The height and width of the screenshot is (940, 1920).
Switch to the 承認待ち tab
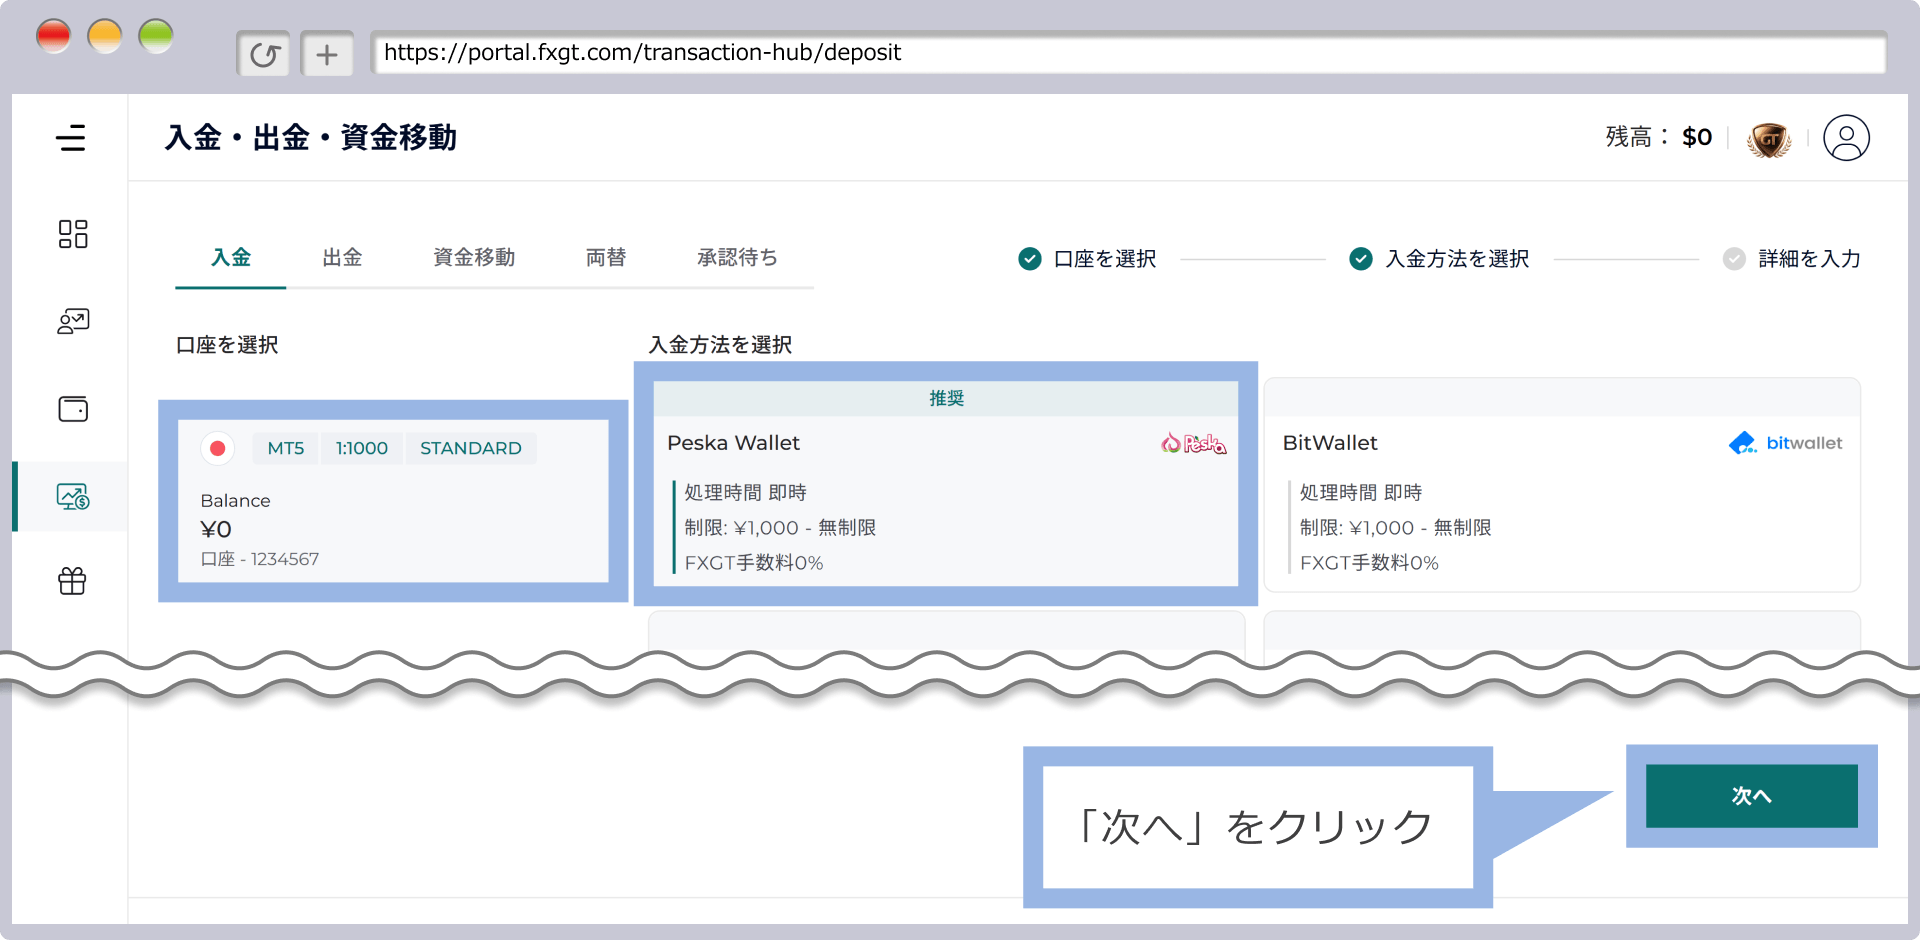click(x=737, y=258)
